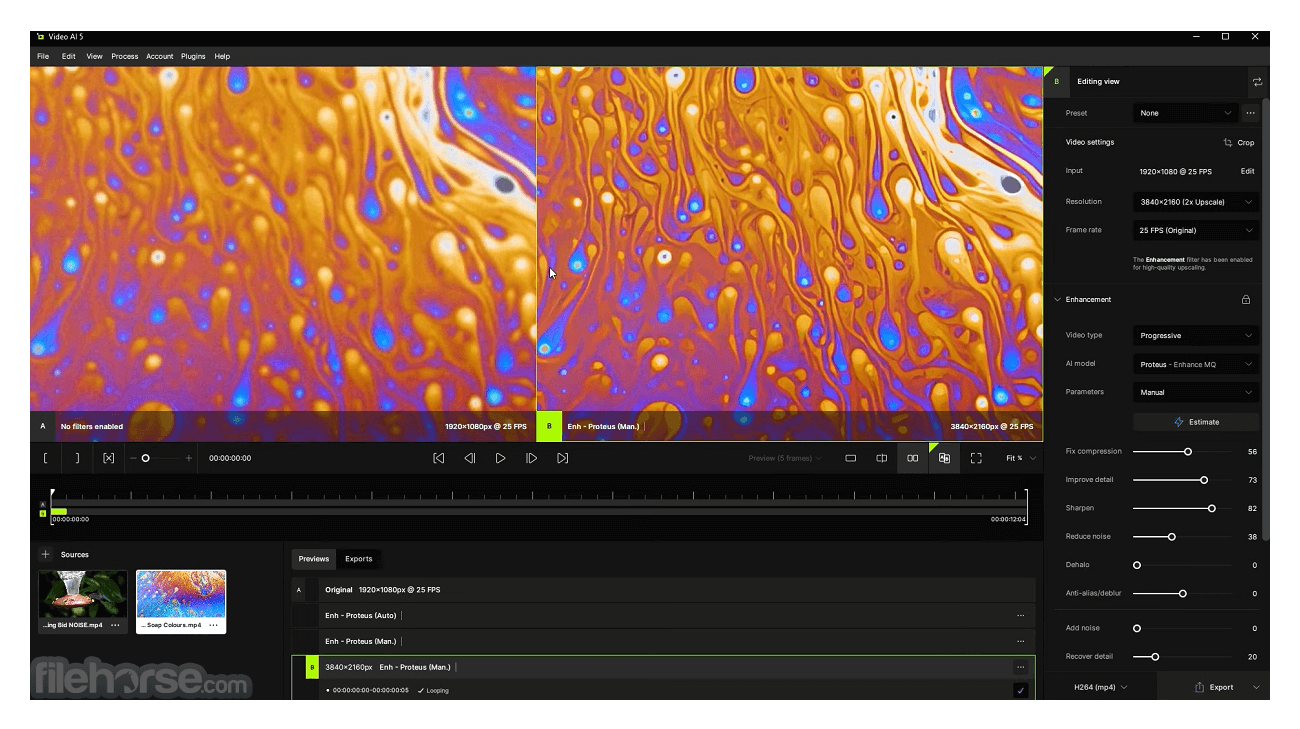The width and height of the screenshot is (1300, 729).
Task: Open the Frame rate dropdown
Action: pyautogui.click(x=1196, y=230)
